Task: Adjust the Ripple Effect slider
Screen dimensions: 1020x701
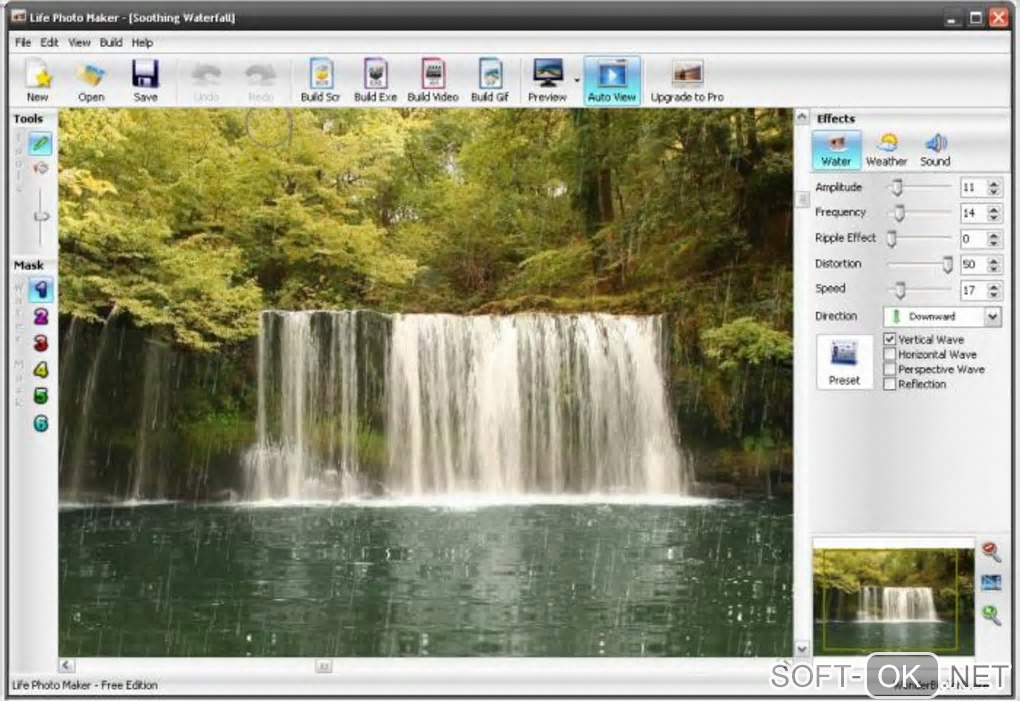Action: pos(892,239)
